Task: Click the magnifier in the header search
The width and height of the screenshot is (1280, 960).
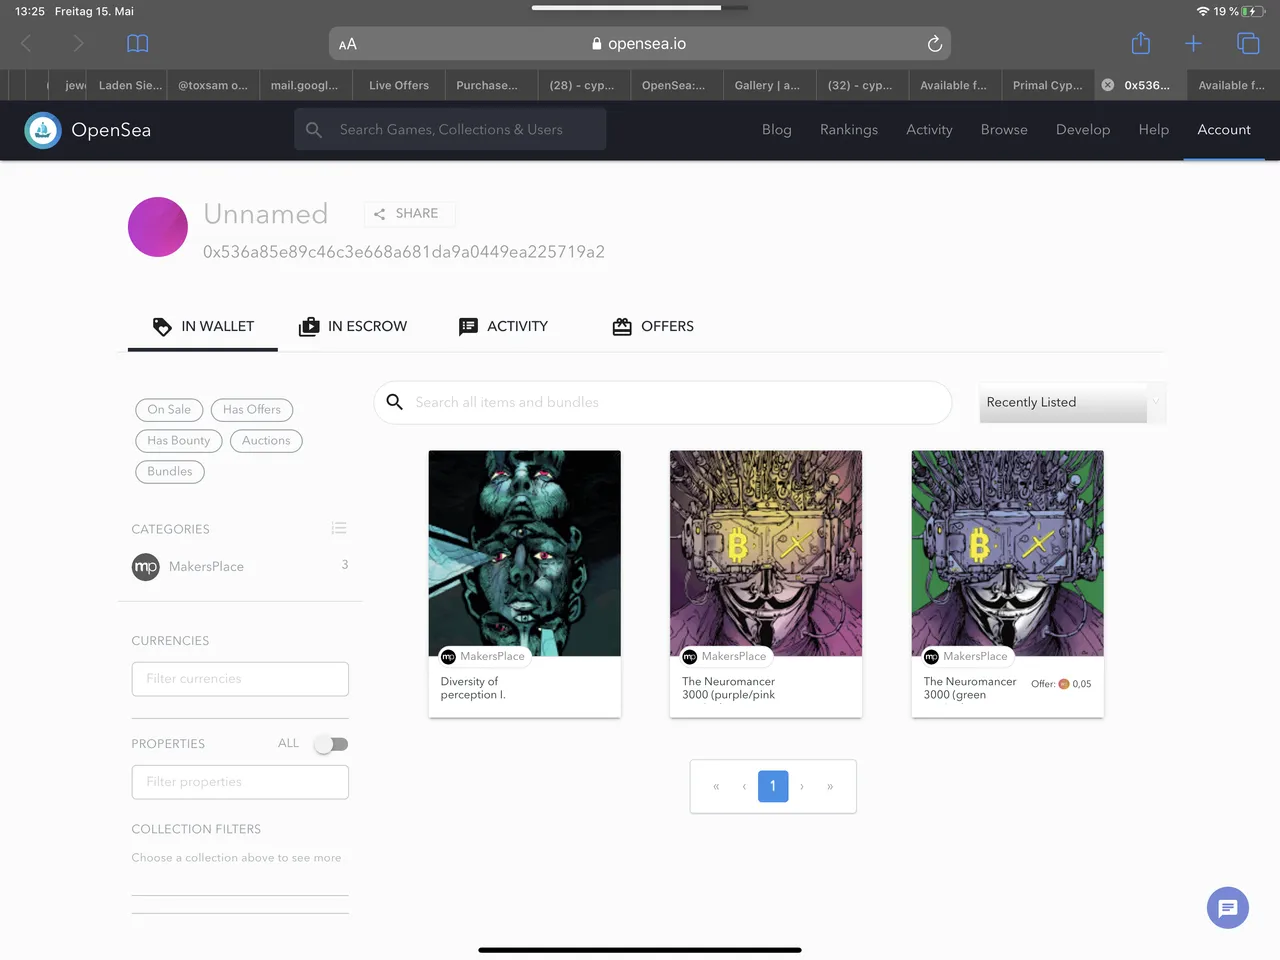Action: click(314, 130)
